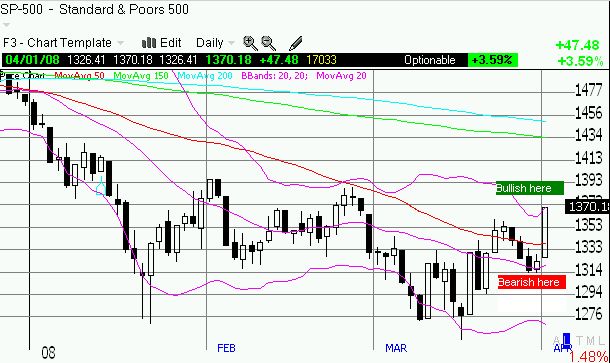Click the Optionable label
610x363 pixels.
(429, 60)
